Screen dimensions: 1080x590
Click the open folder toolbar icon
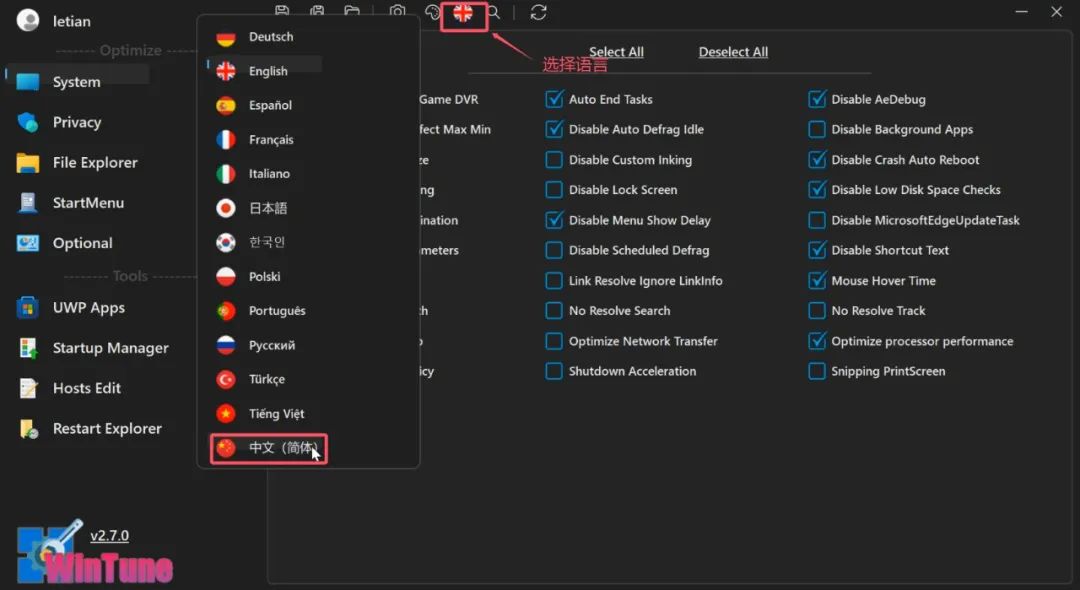coord(352,12)
